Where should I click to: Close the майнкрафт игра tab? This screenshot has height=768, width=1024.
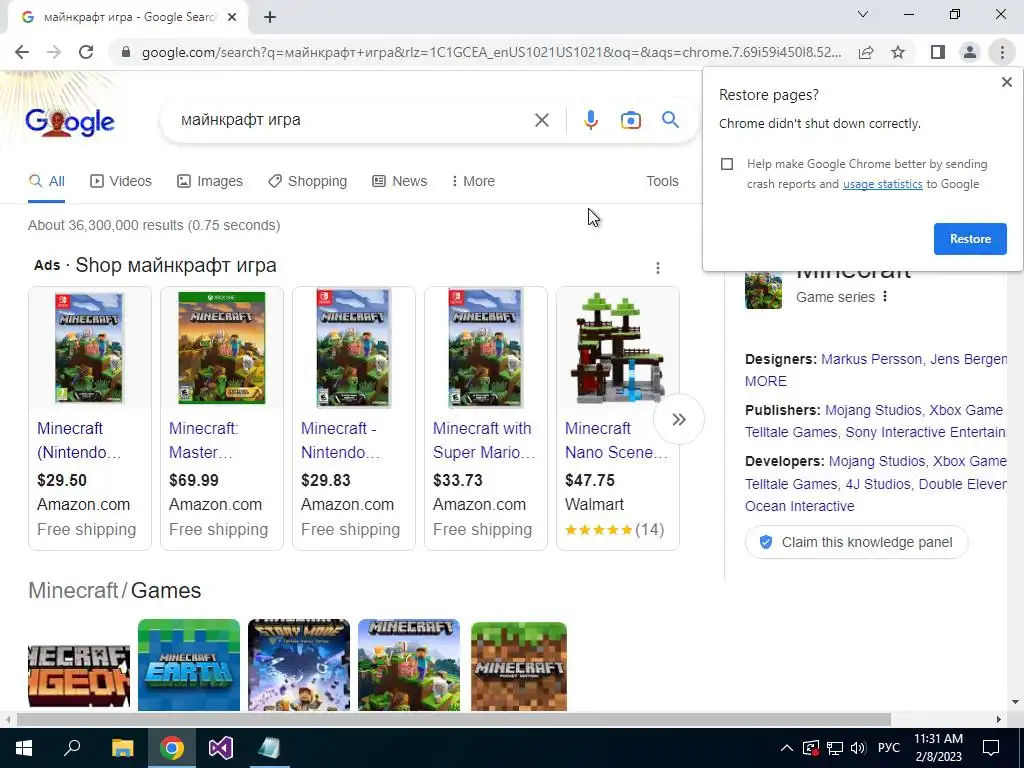(232, 18)
